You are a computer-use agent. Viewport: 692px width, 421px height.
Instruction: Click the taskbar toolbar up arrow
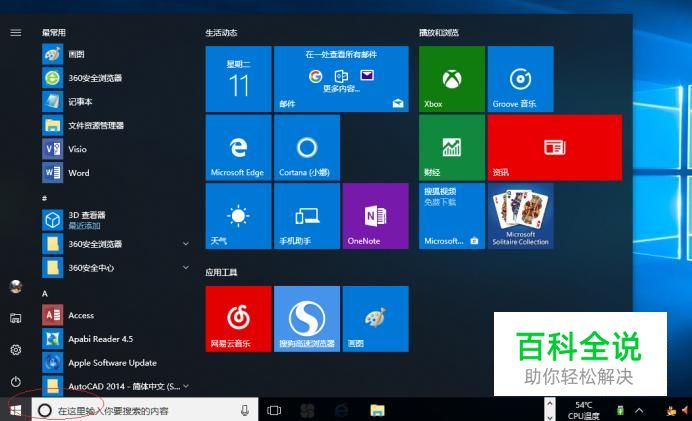(549, 403)
